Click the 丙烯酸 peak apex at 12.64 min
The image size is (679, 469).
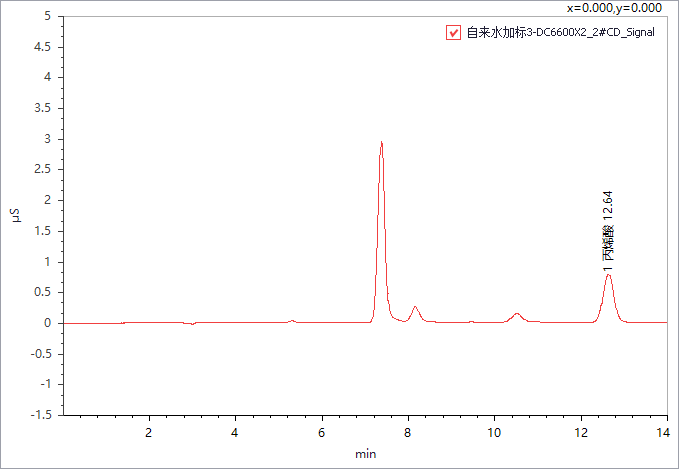tap(608, 275)
